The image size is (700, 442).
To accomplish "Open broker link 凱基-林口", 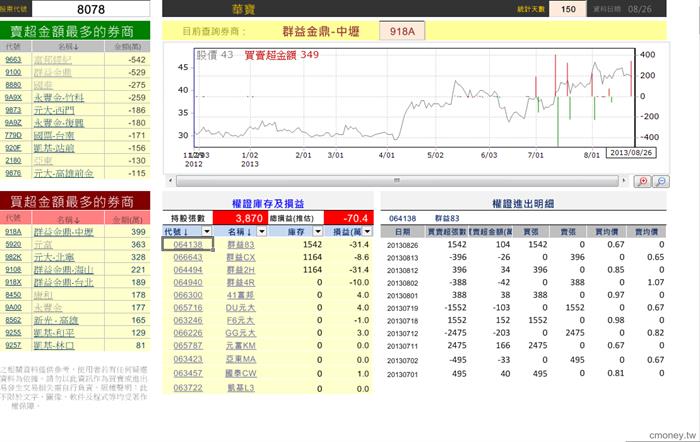I will tap(54, 345).
